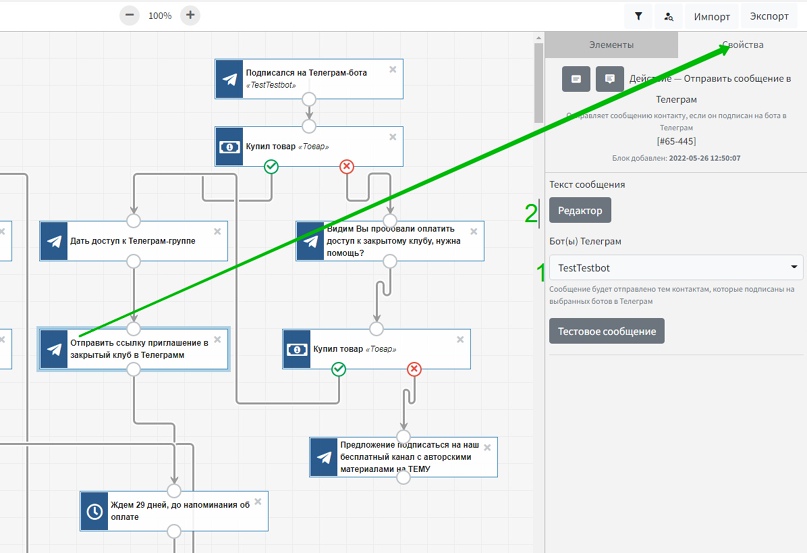Zoom in the canvas with plus button
The height and width of the screenshot is (553, 807).
click(190, 16)
